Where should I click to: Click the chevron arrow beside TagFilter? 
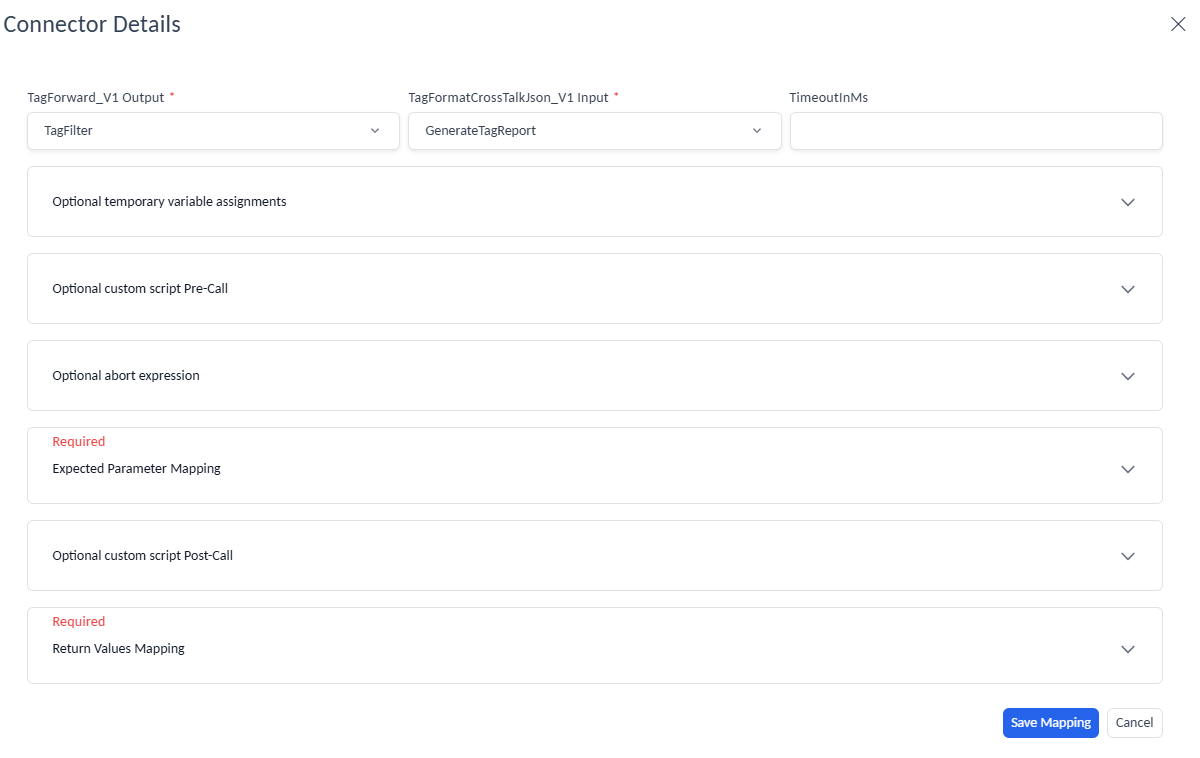[375, 131]
